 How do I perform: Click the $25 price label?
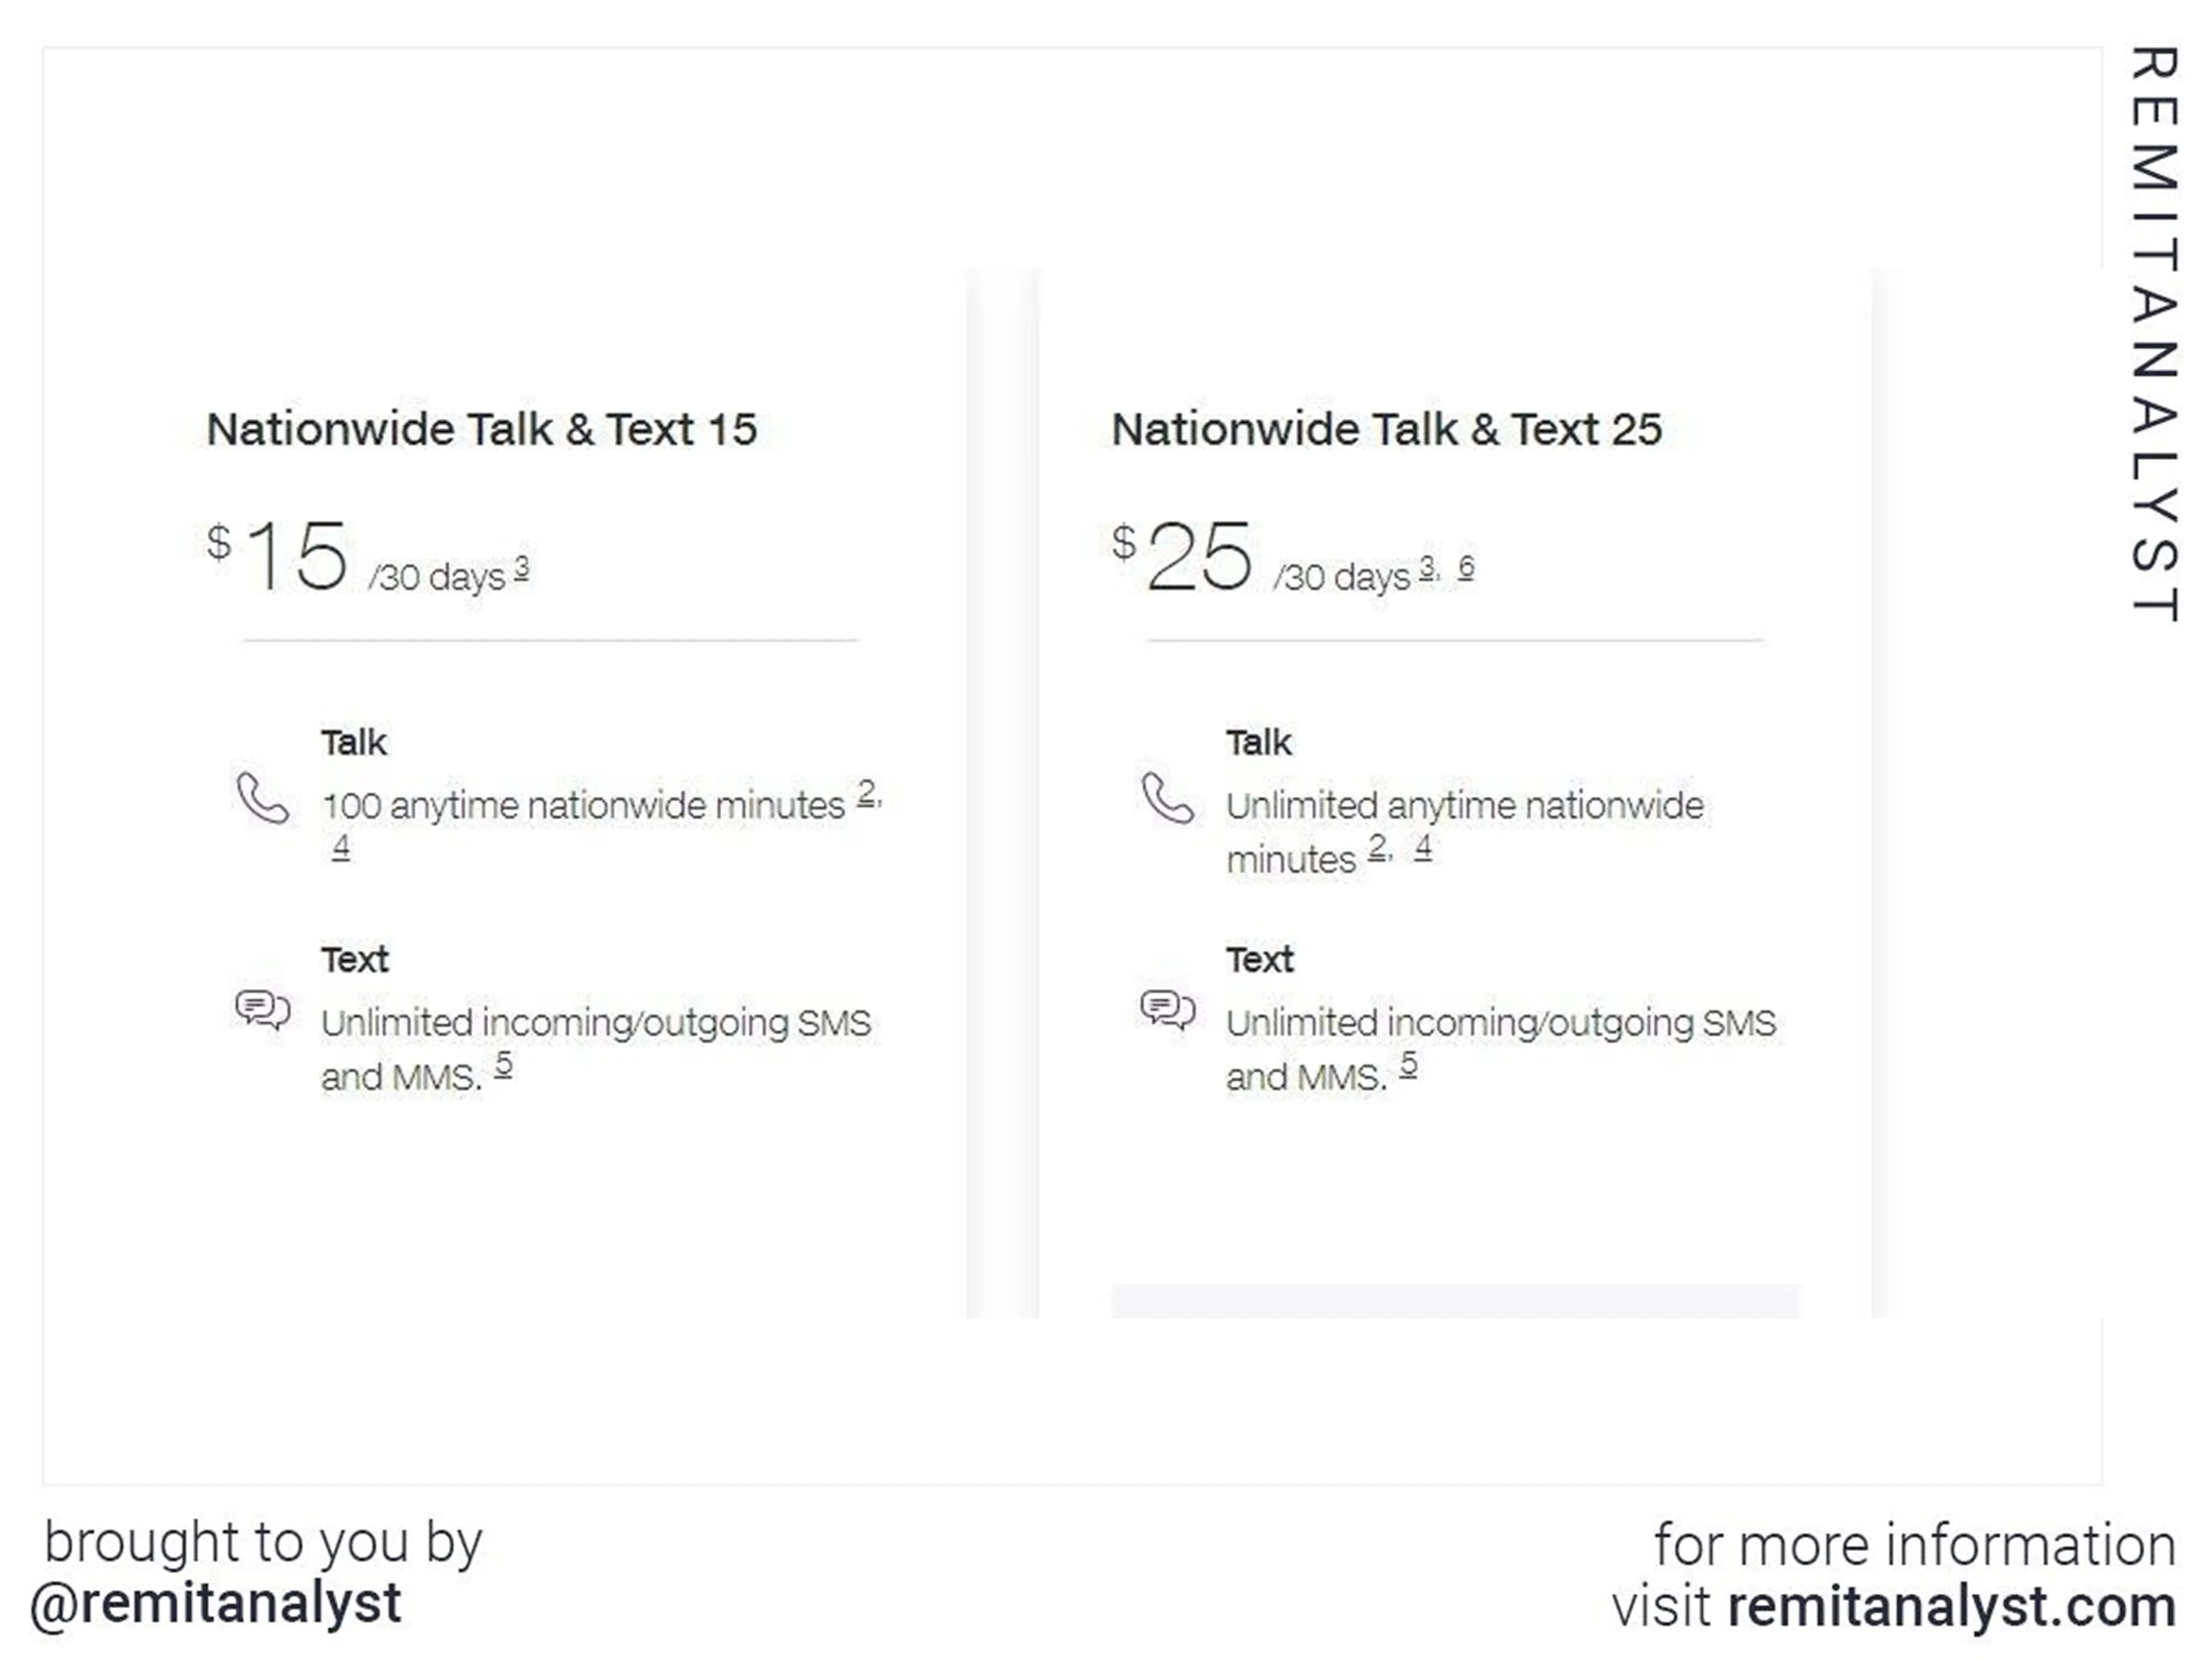click(1182, 556)
